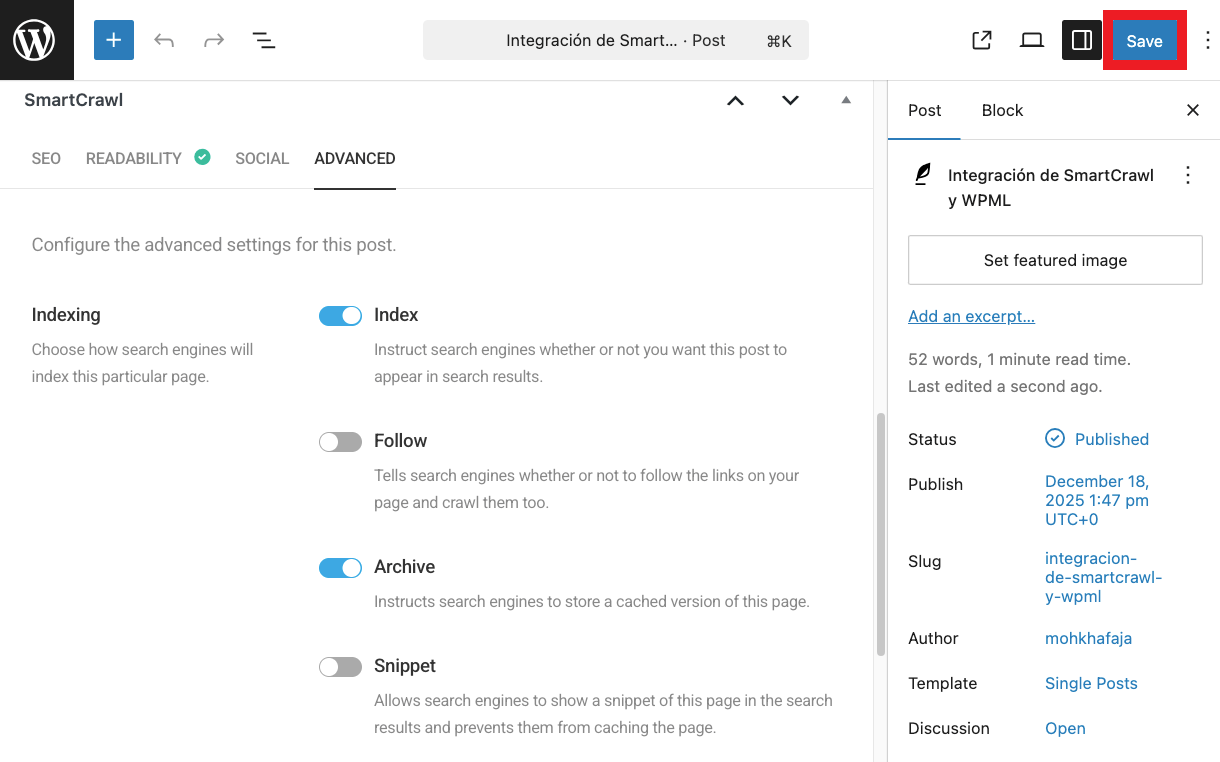
Task: Toggle the settings sidebar icon
Action: click(x=1082, y=40)
